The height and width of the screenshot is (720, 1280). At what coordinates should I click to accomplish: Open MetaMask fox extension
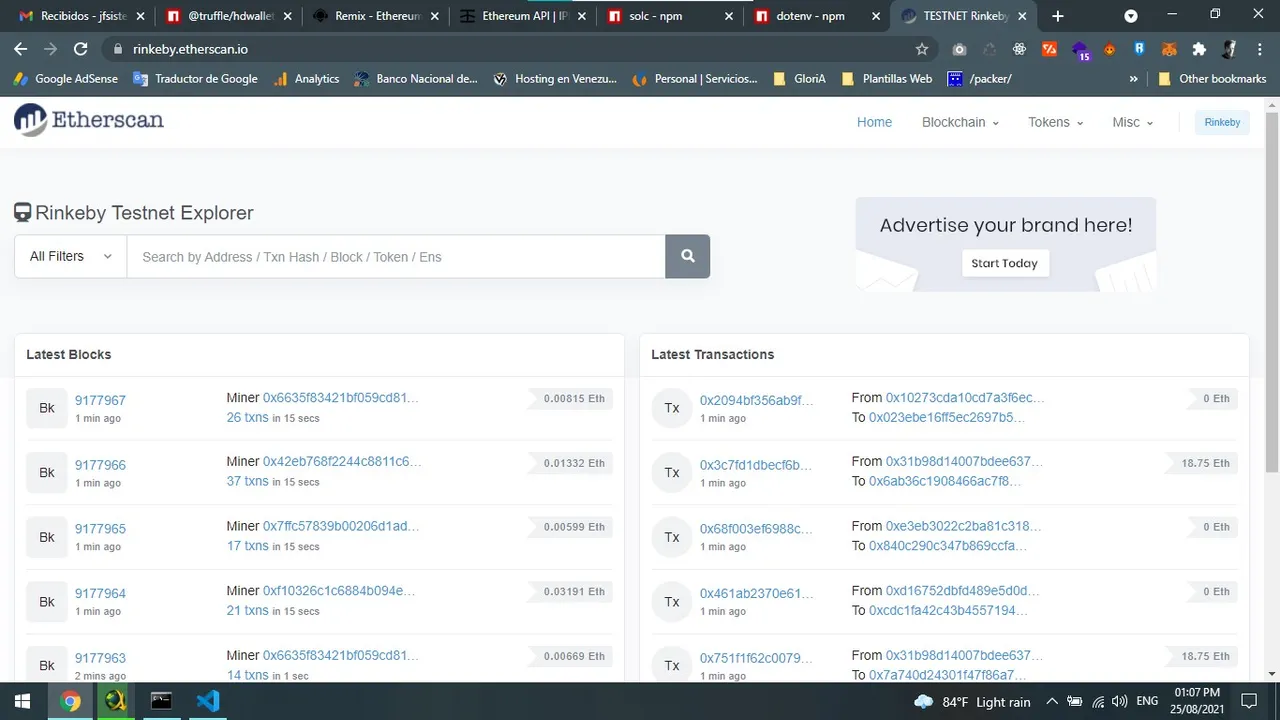coord(1169,49)
